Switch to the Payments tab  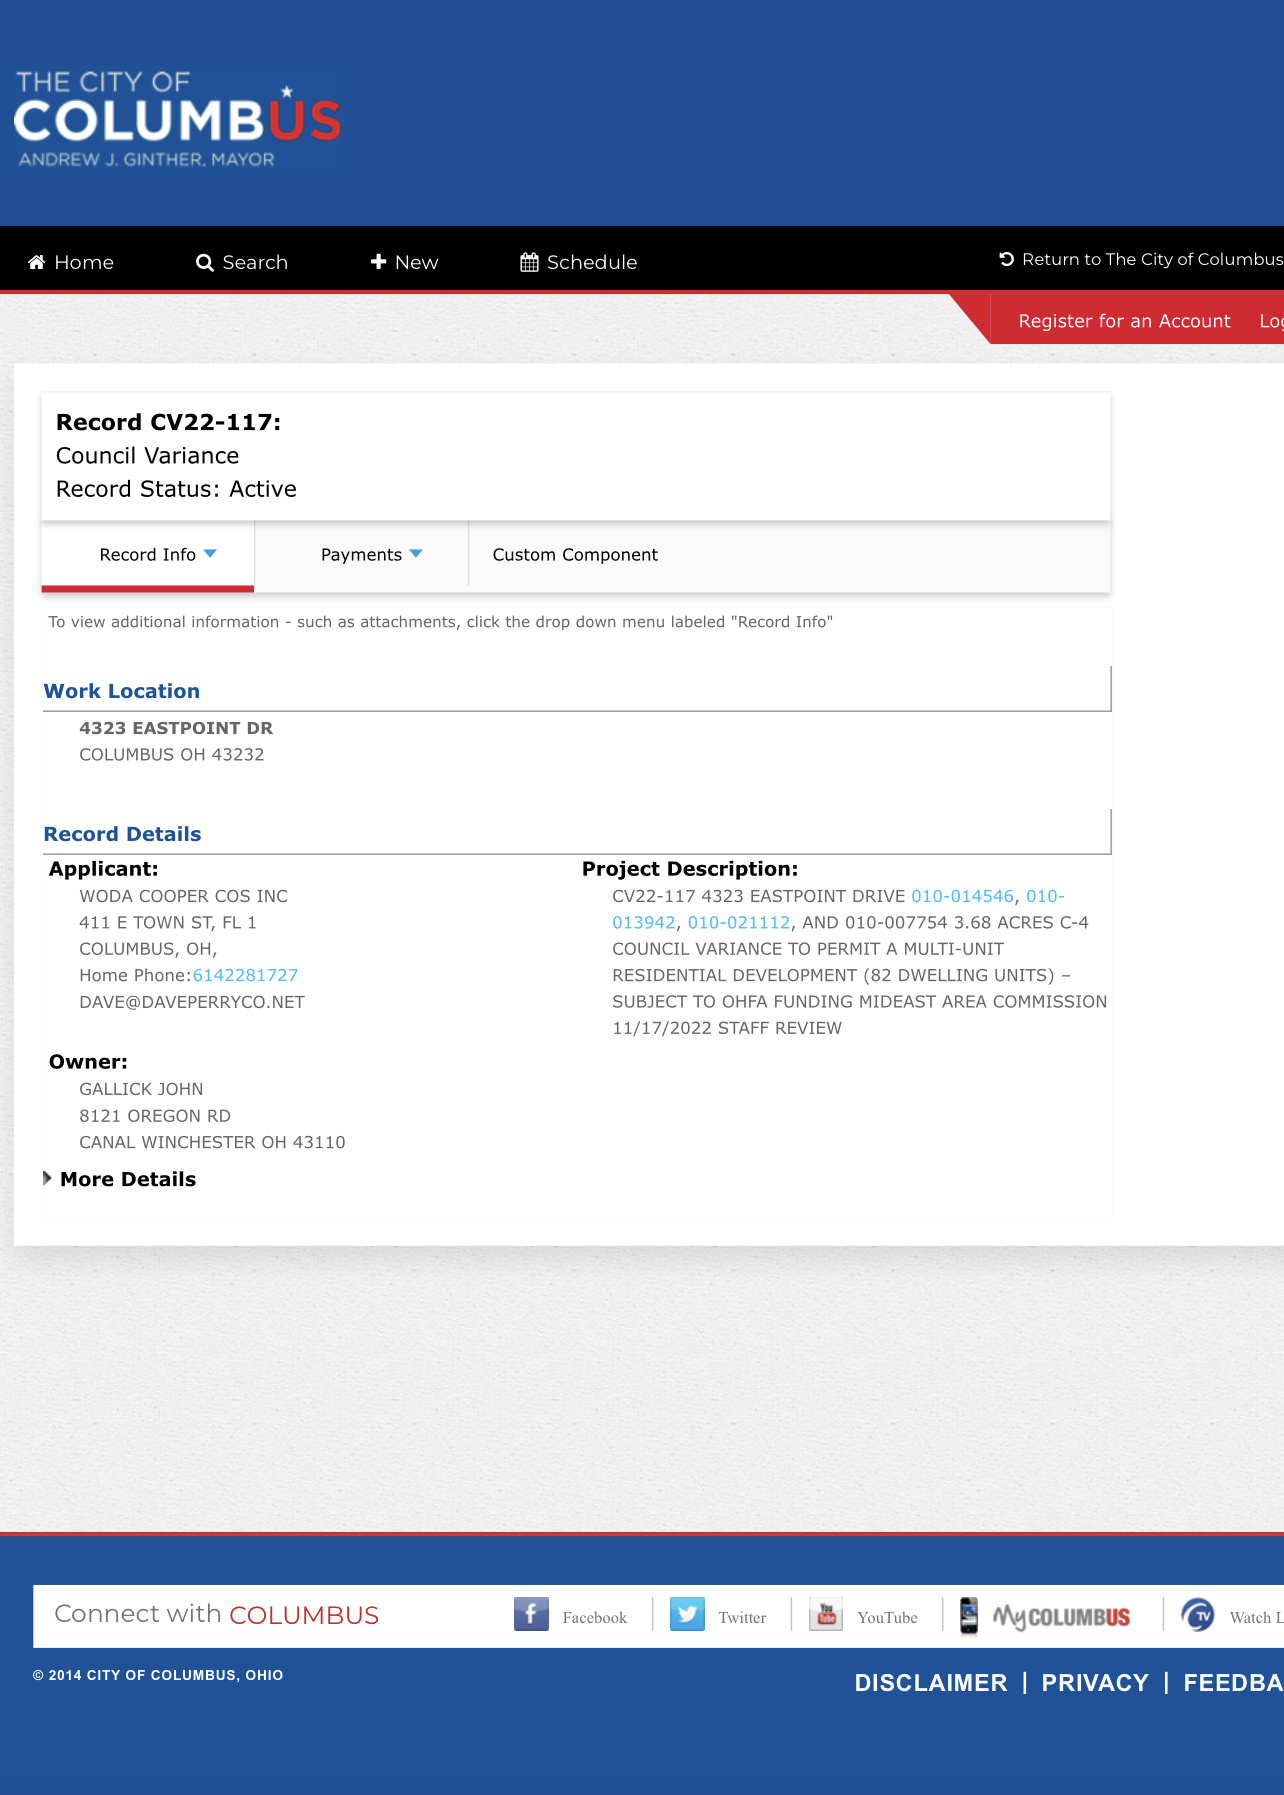(x=361, y=555)
